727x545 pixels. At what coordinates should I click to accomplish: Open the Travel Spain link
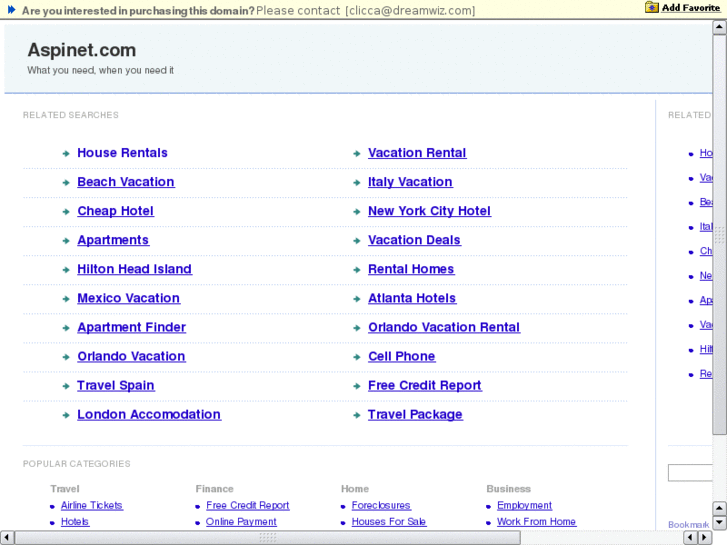coord(116,385)
